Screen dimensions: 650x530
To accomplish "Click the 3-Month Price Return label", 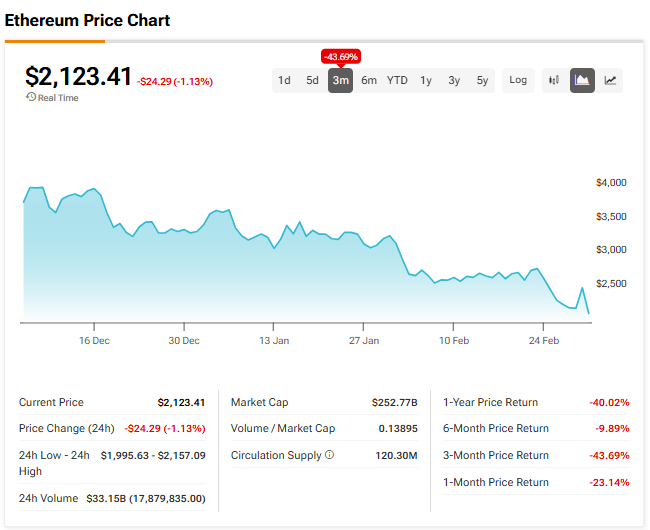I will point(496,455).
